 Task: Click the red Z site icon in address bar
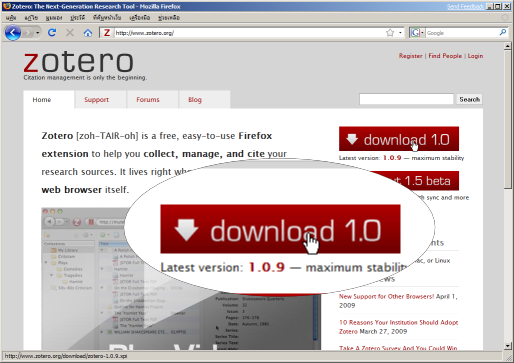point(107,33)
